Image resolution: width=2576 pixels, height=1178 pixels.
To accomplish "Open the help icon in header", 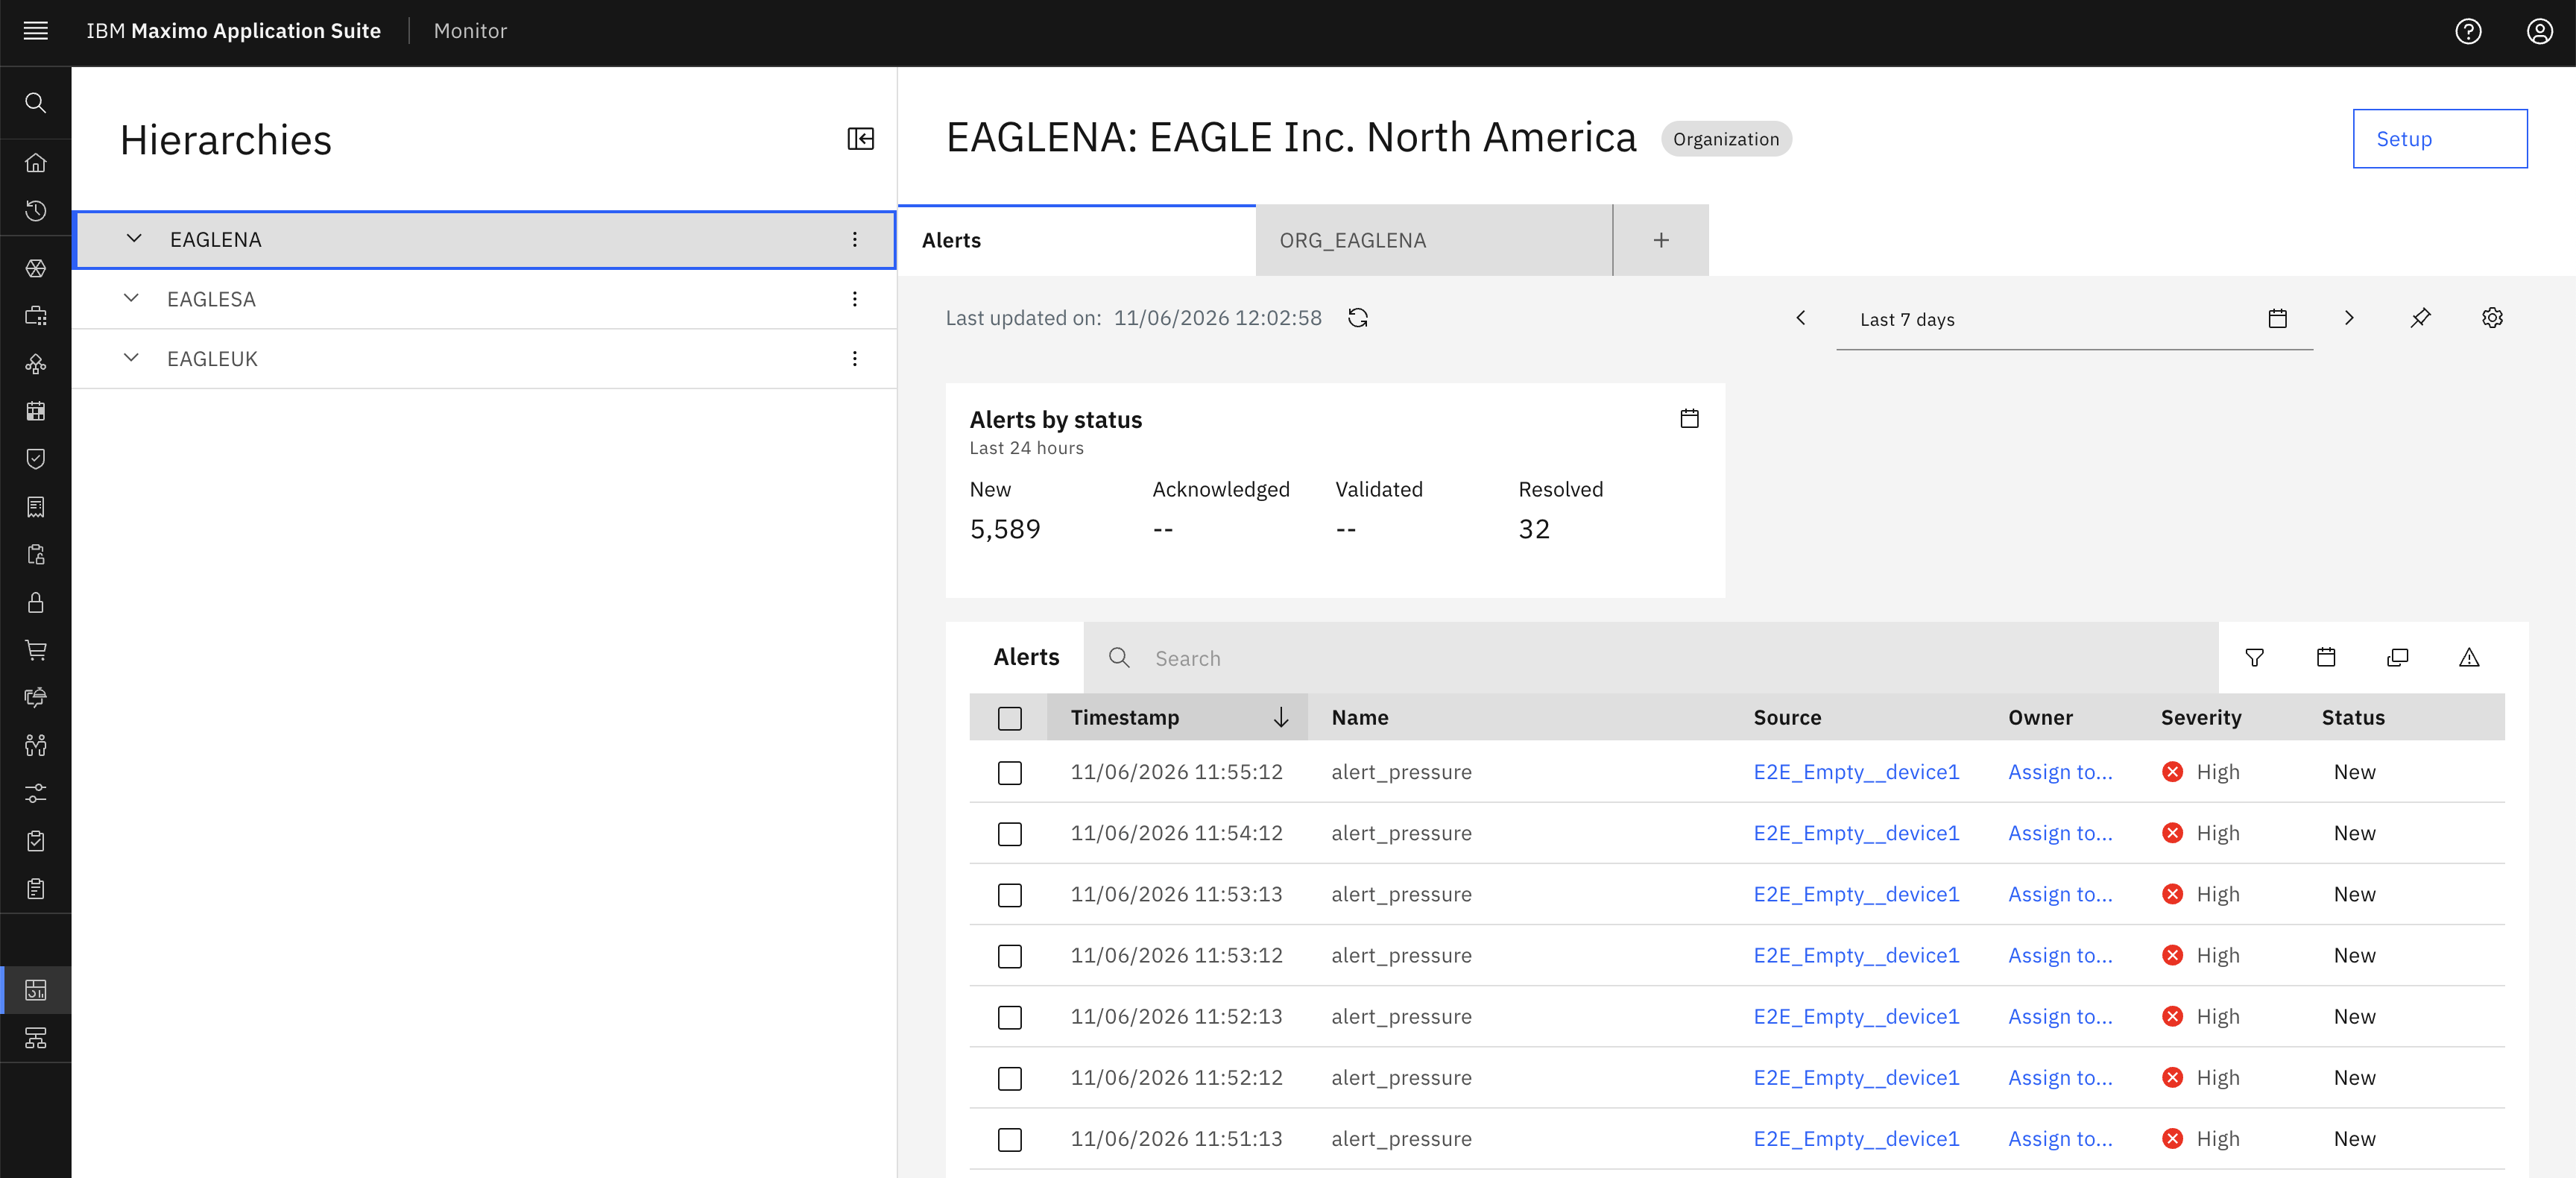I will click(2468, 31).
